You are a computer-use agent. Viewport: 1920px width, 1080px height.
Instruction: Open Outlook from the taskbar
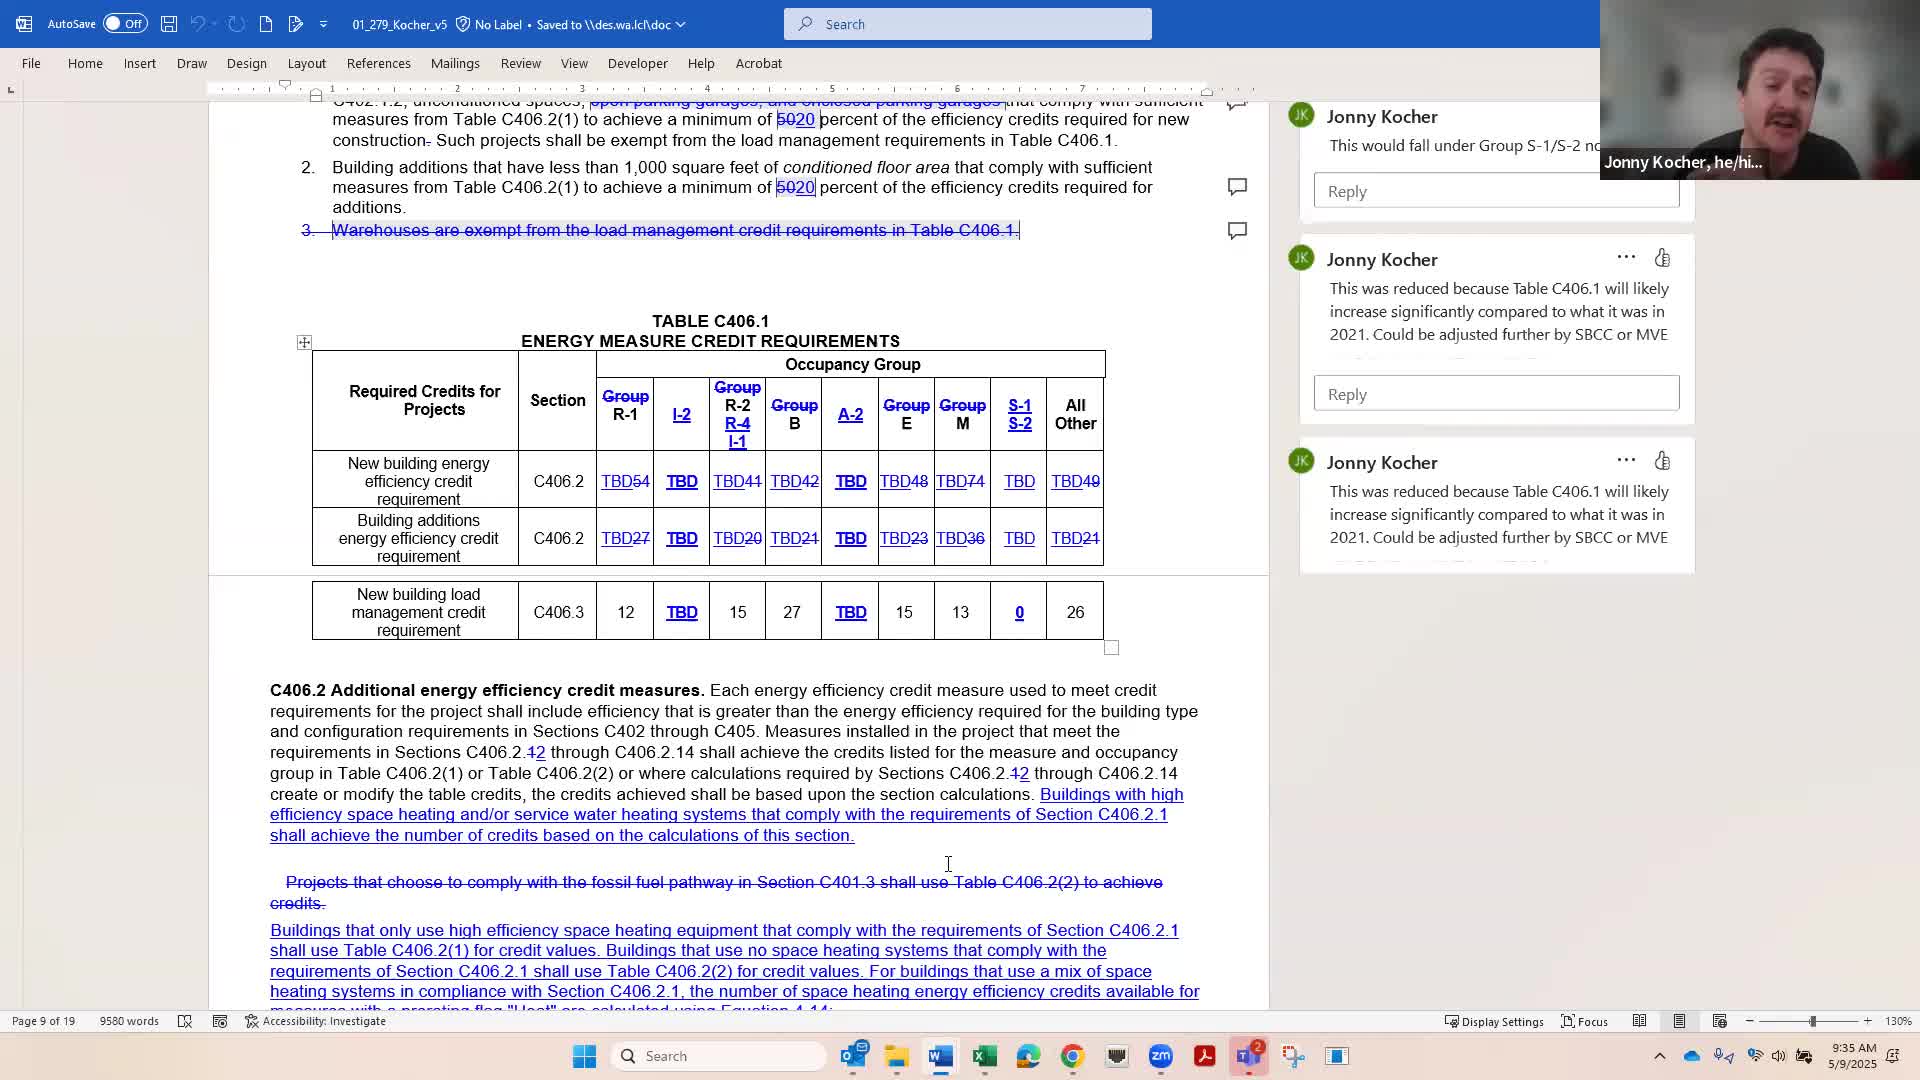(854, 1056)
